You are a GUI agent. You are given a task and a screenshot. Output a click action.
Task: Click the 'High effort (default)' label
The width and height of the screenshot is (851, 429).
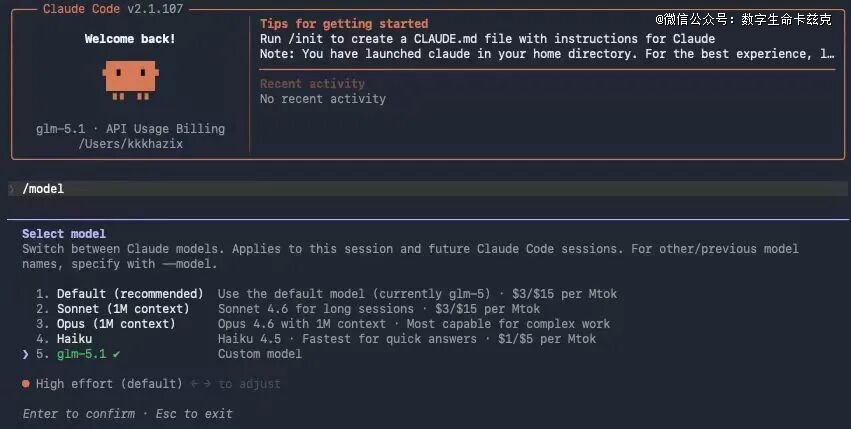[x=109, y=384]
